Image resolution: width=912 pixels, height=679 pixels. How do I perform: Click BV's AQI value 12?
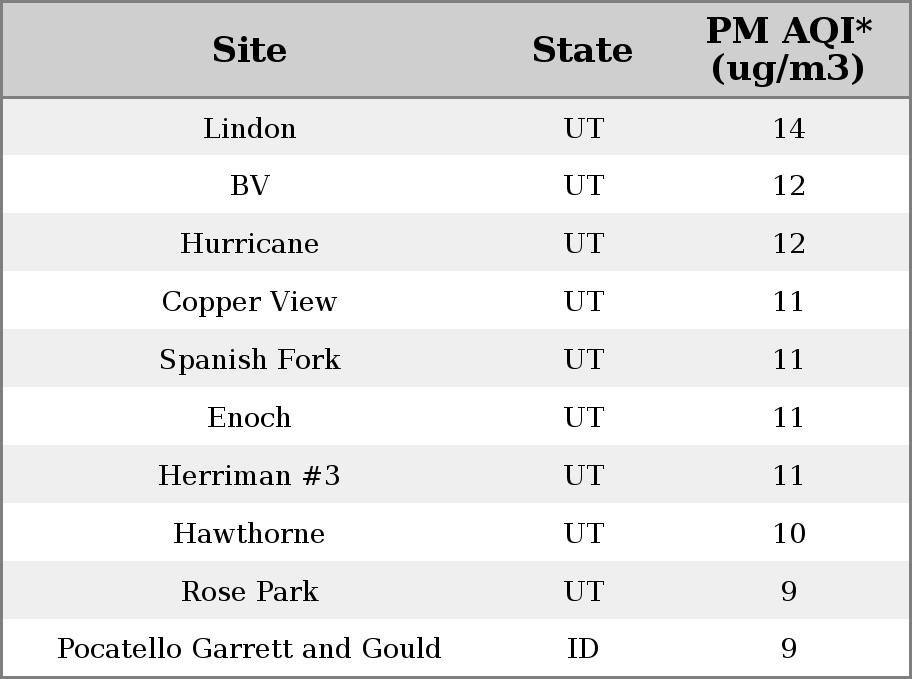(x=789, y=186)
